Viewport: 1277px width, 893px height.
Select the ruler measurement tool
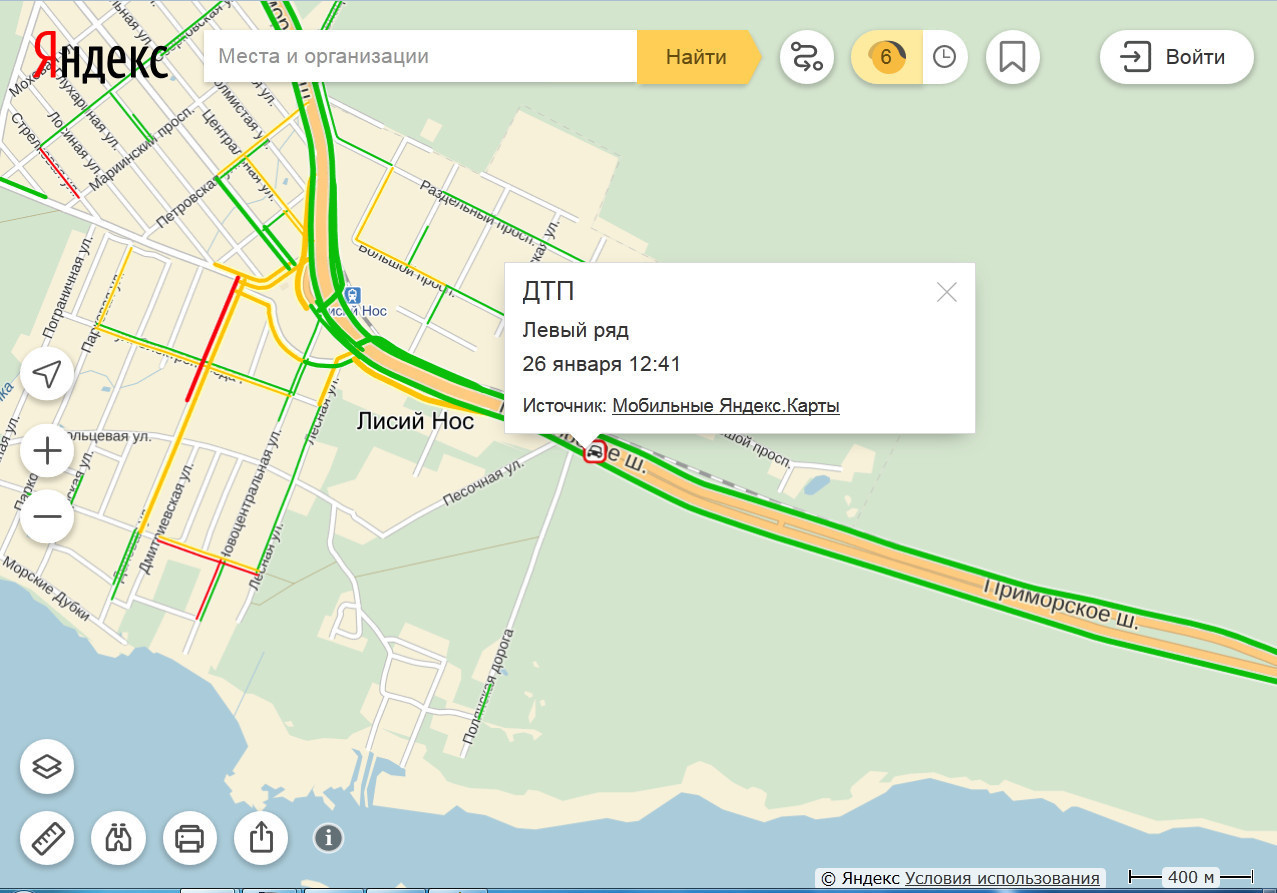47,838
